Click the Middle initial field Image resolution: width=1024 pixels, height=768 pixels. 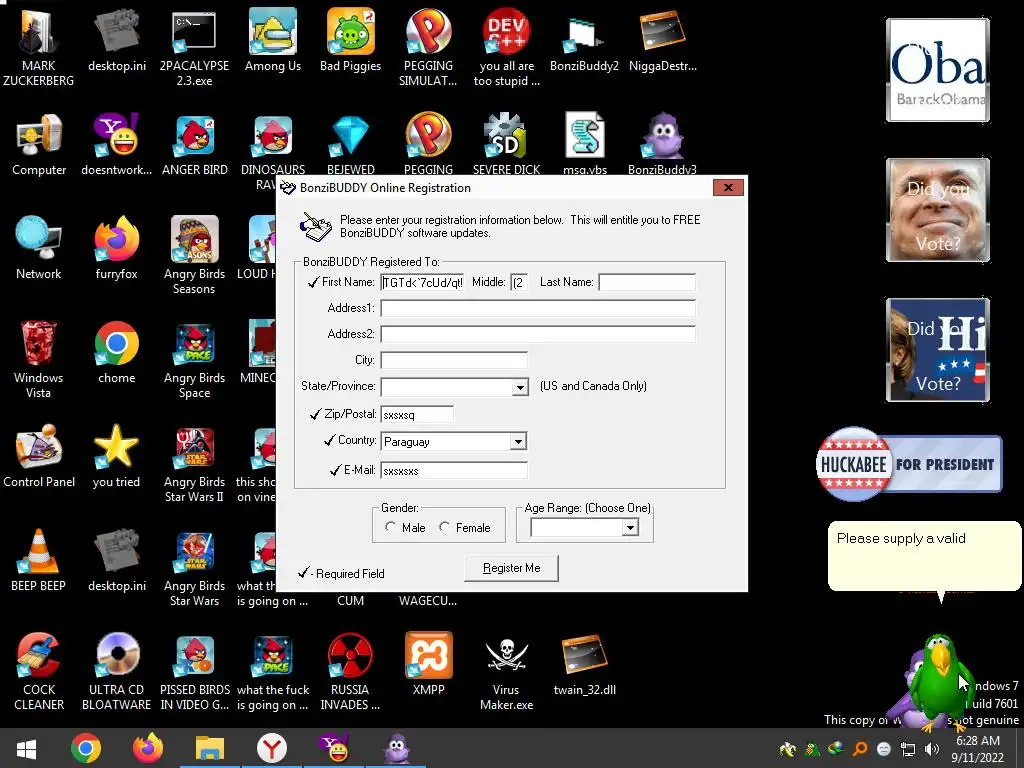(519, 283)
